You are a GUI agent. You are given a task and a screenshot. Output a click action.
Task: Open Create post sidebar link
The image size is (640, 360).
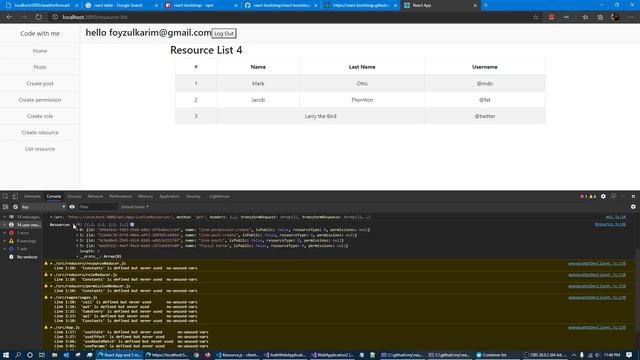(x=40, y=84)
